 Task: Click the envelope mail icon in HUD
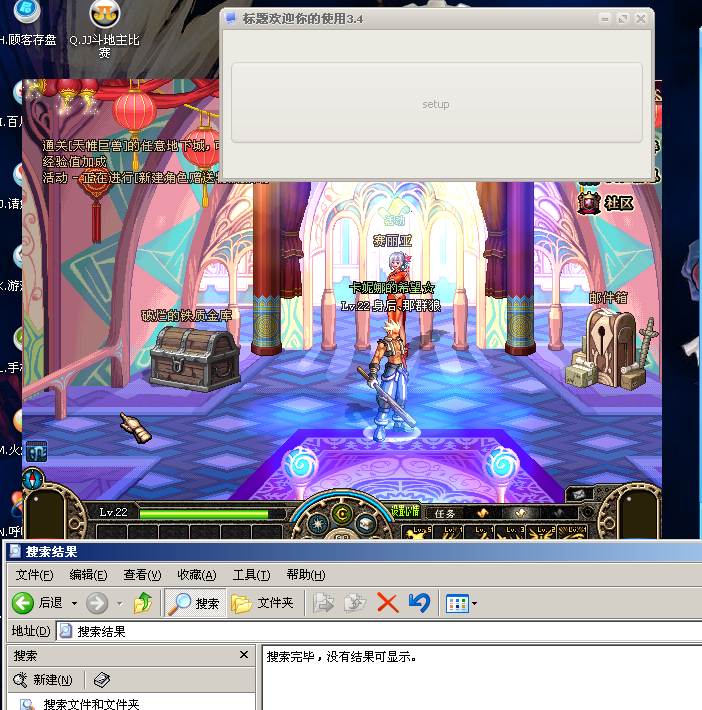pyautogui.click(x=579, y=494)
